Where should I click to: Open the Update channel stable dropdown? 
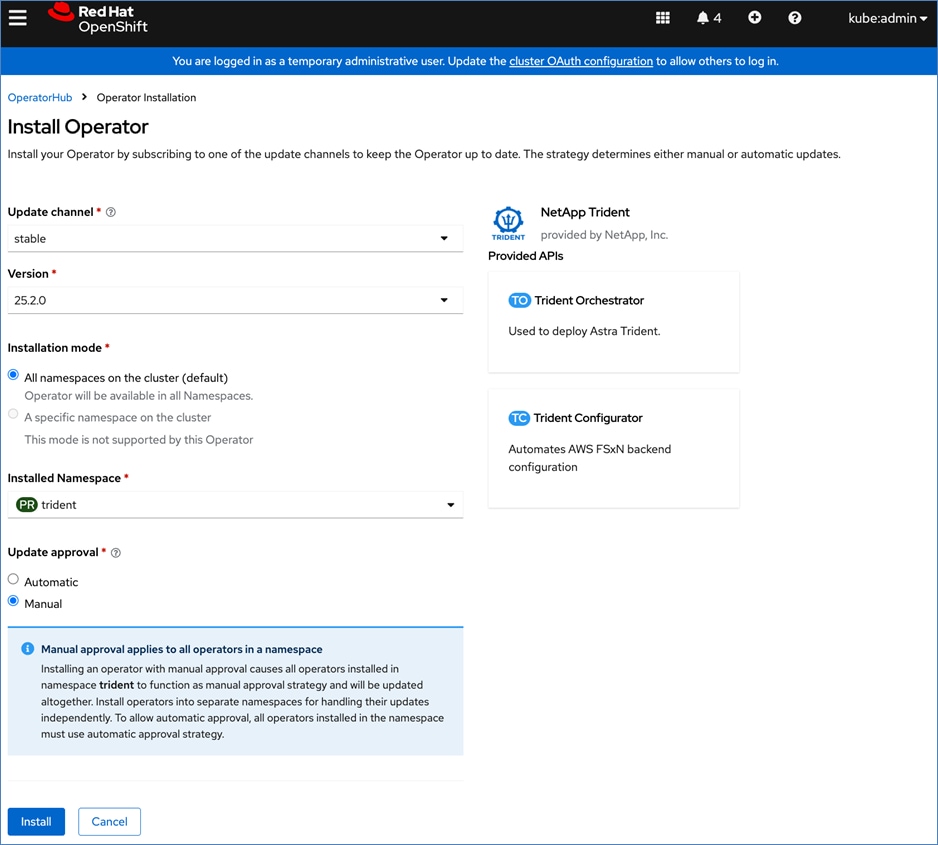235,239
